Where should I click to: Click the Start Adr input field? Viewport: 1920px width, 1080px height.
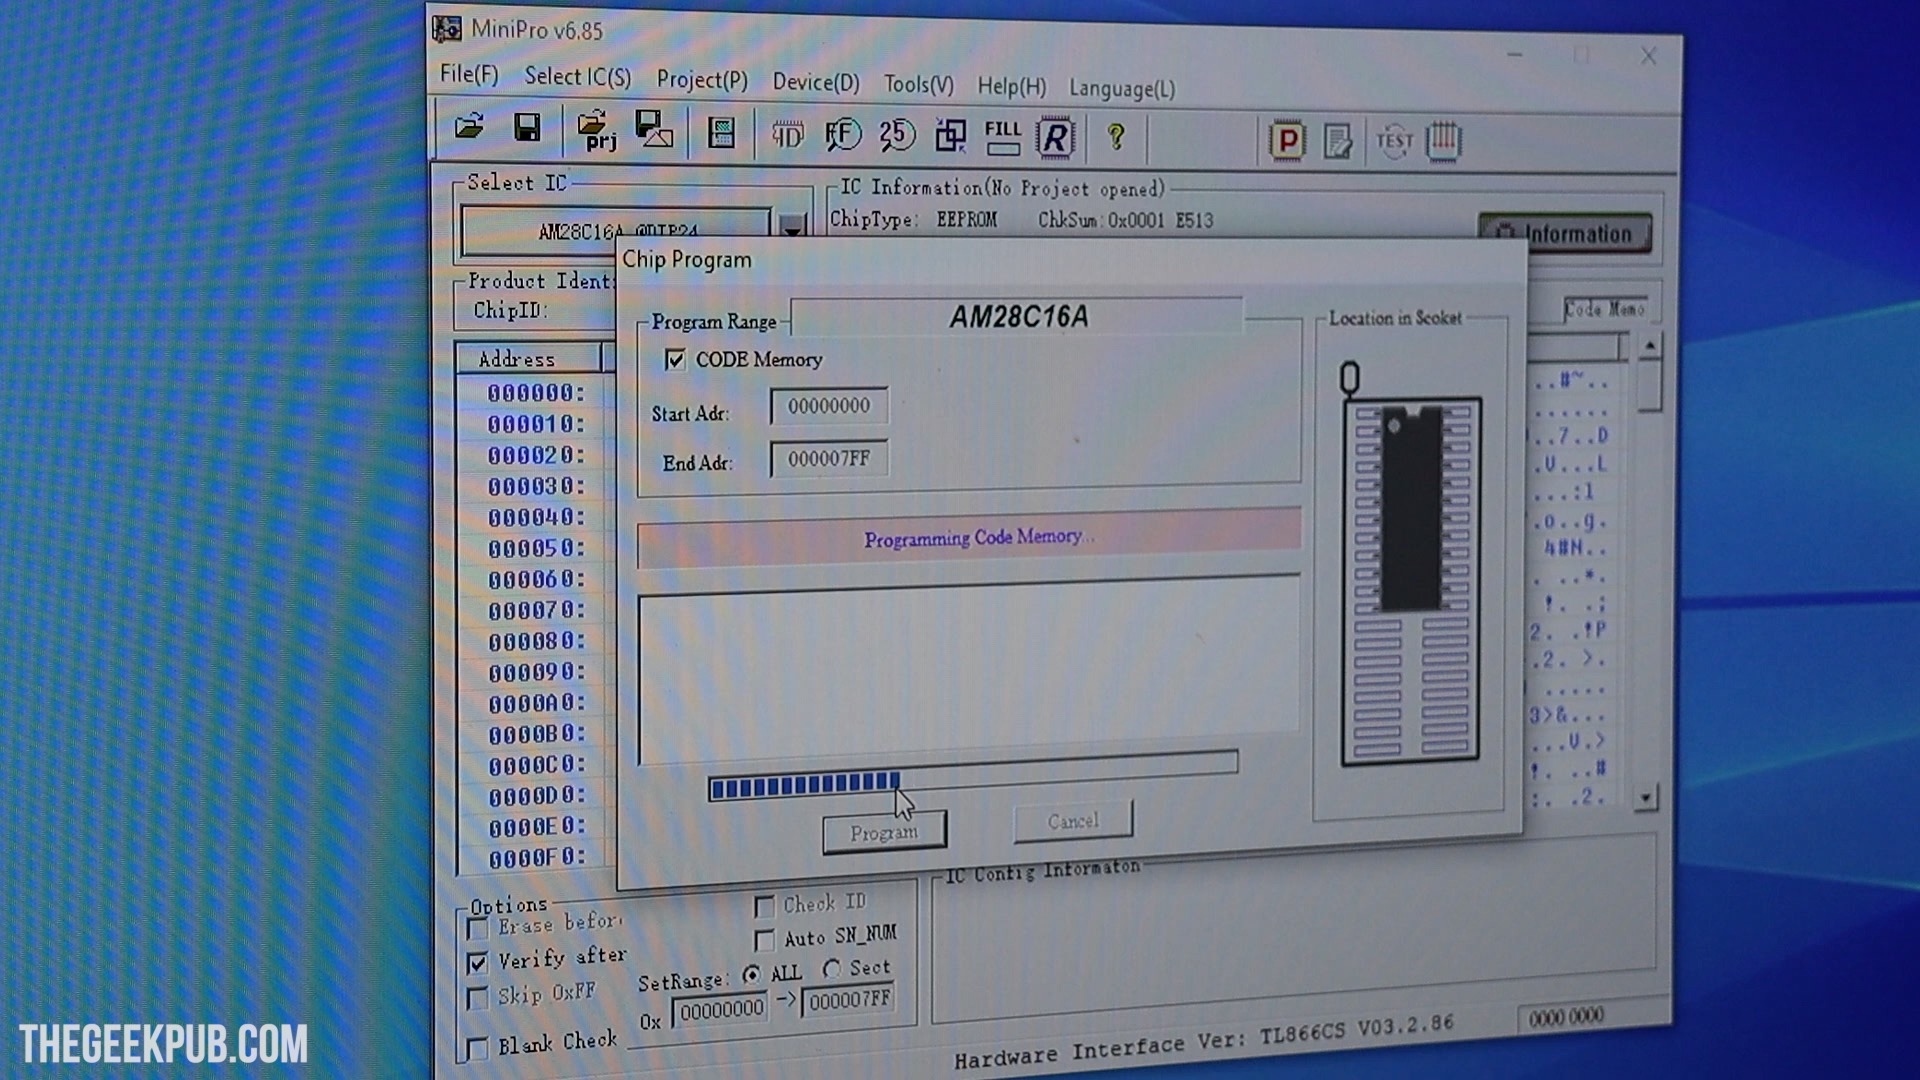[829, 406]
